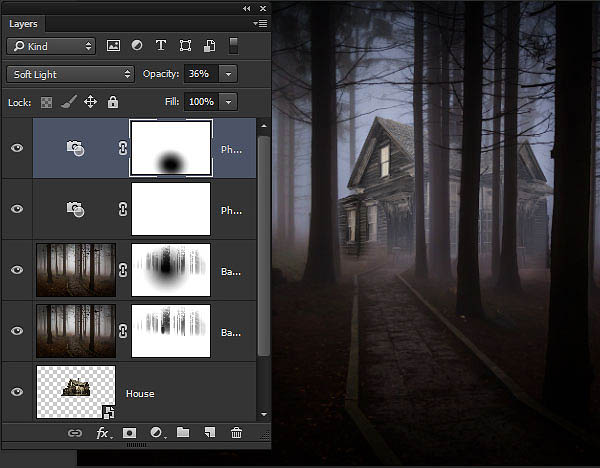The height and width of the screenshot is (468, 600).
Task: Toggle visibility of selected Photo Filter layer
Action: (17, 148)
